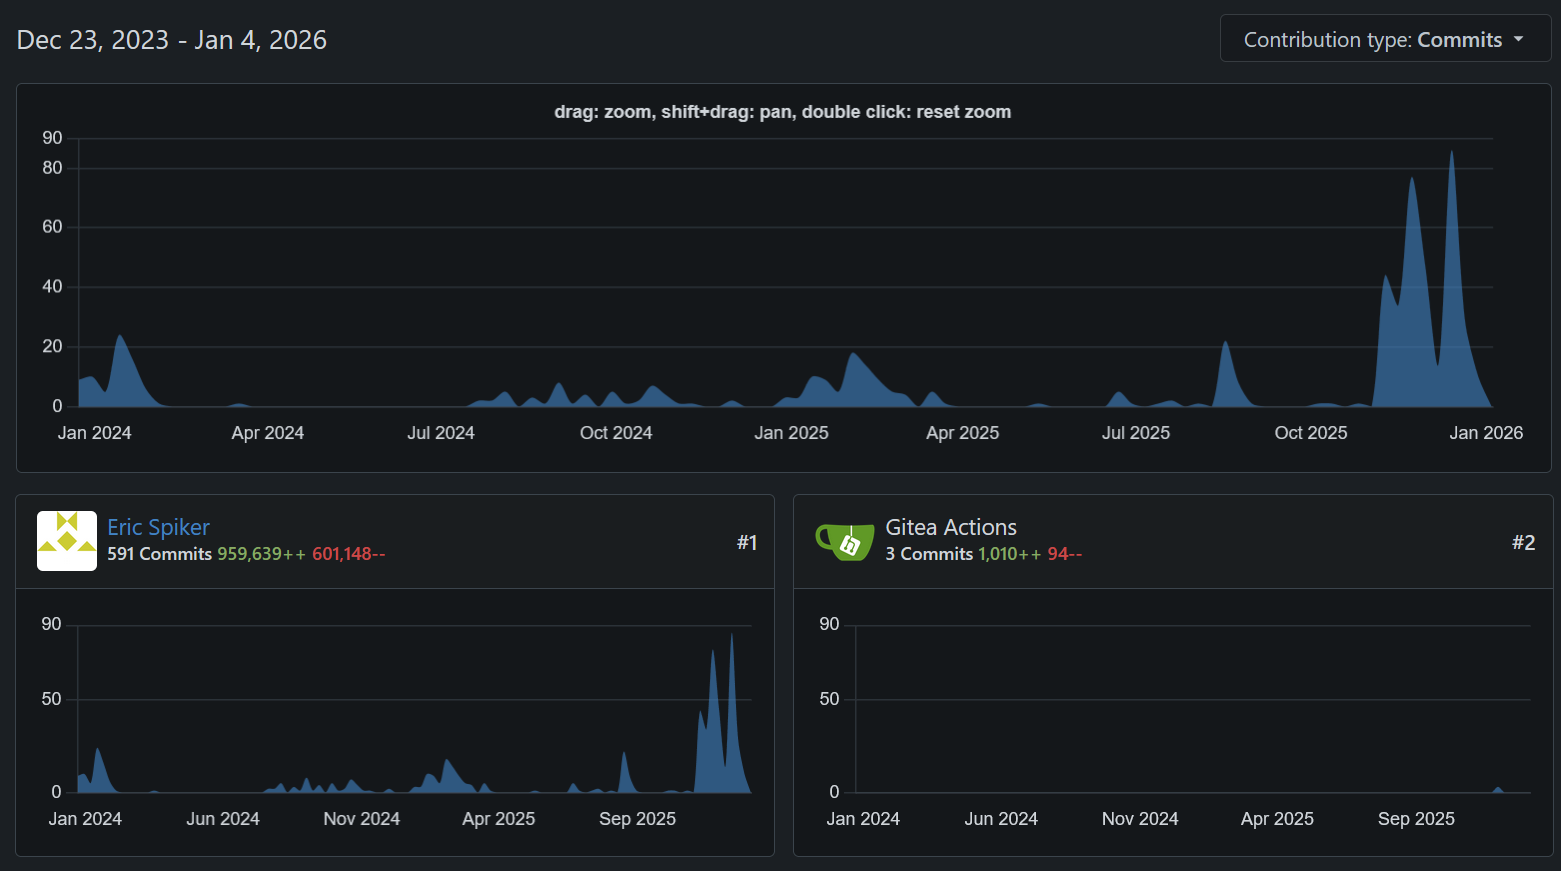Click the chart hint text about drag zoom
This screenshot has height=871, width=1561.
coord(782,112)
